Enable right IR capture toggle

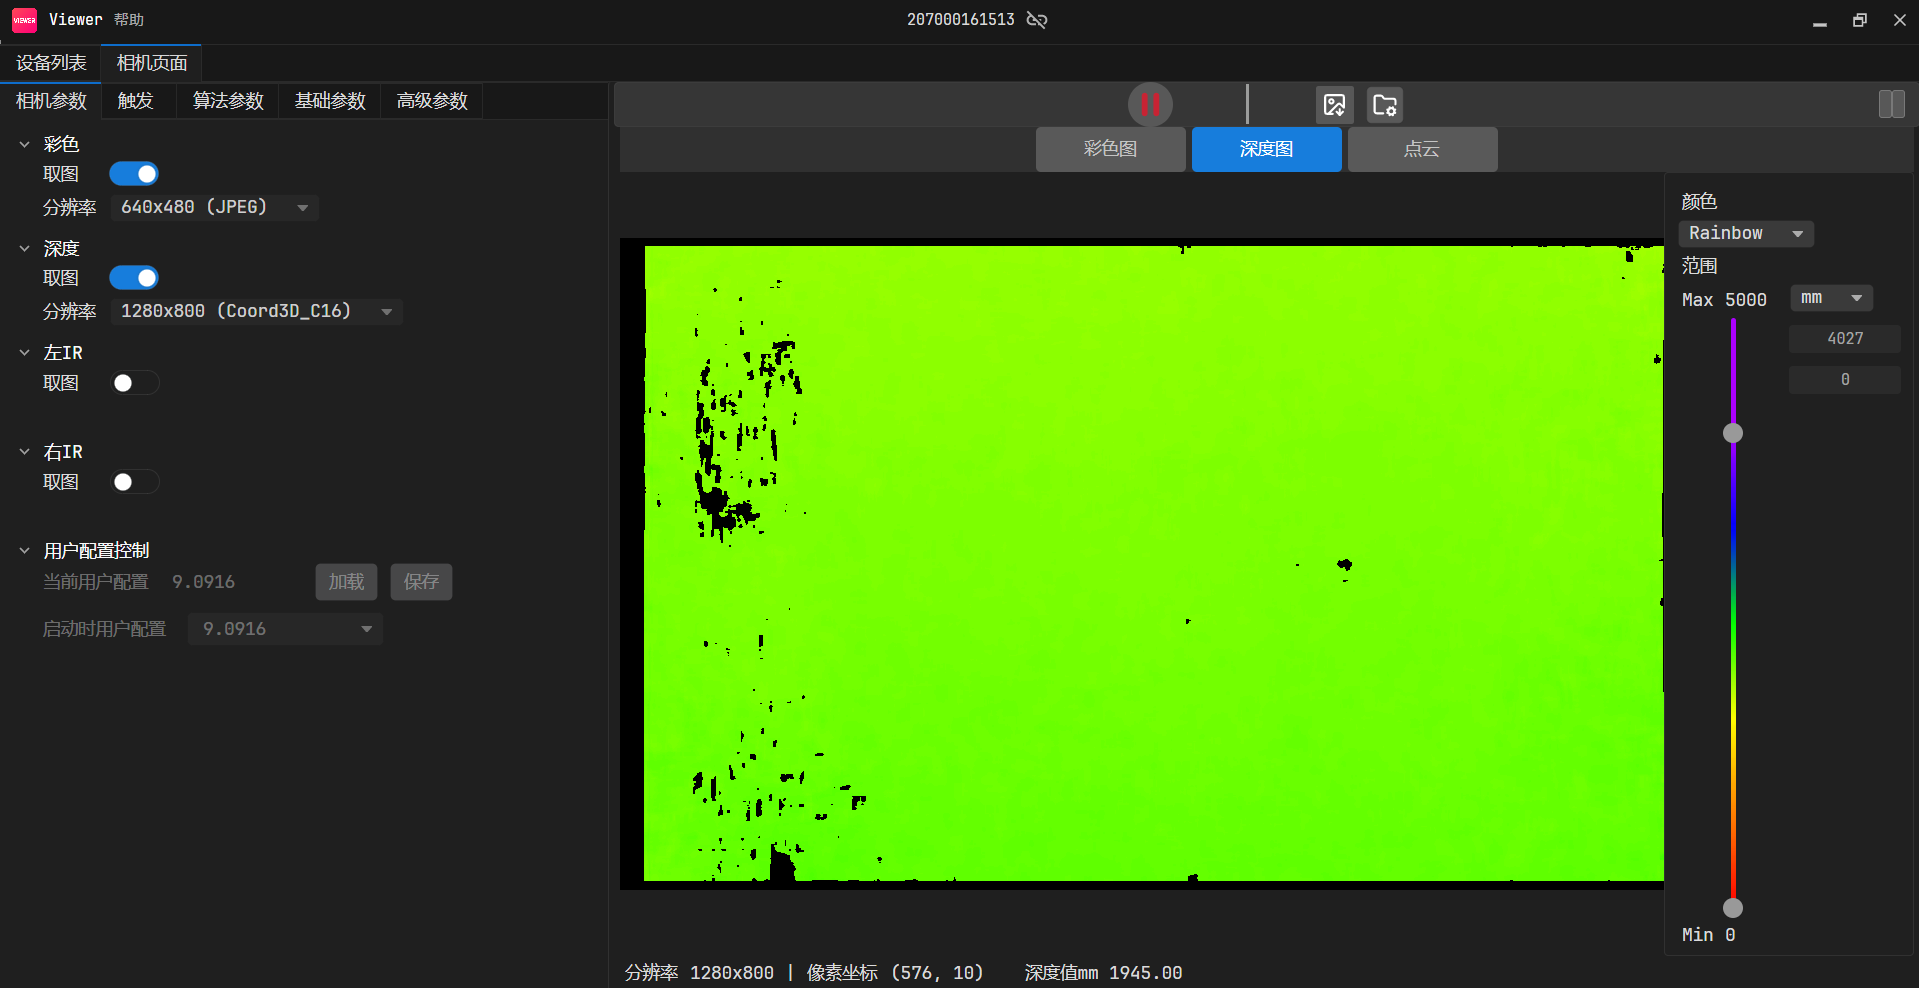click(134, 482)
